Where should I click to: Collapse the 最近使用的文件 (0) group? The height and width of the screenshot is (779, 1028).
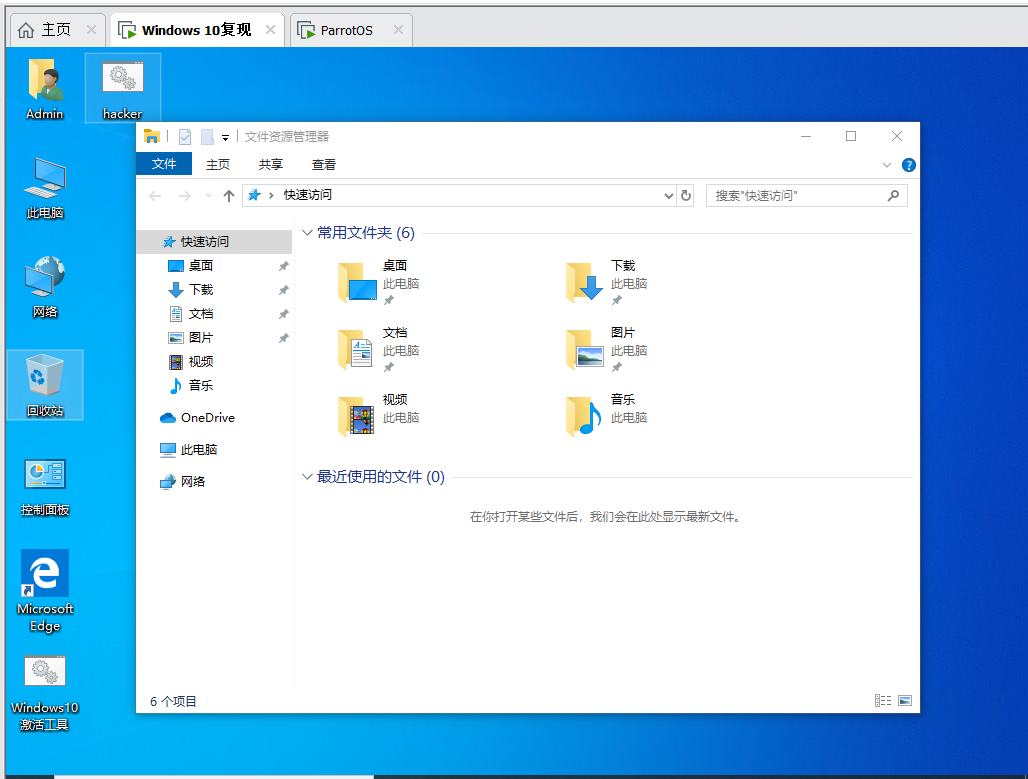coord(306,477)
